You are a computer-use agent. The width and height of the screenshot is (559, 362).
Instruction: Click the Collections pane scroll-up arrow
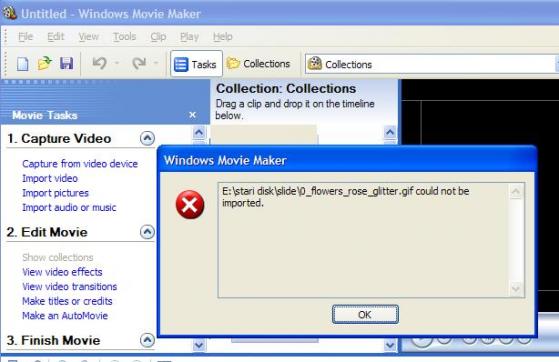click(x=390, y=133)
